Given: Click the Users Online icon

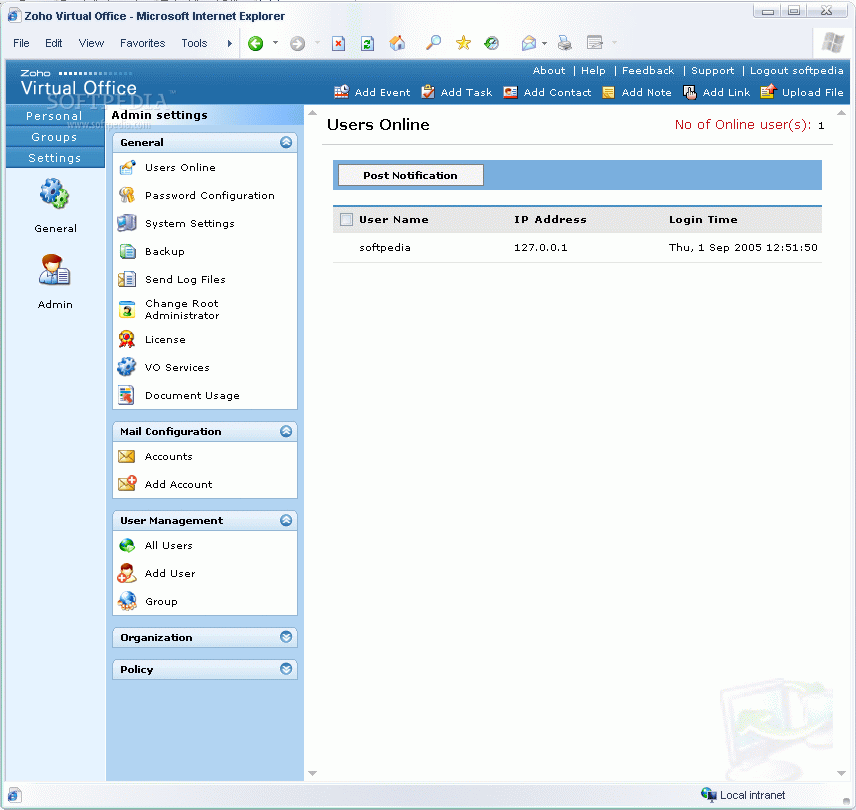Looking at the screenshot, I should point(127,168).
